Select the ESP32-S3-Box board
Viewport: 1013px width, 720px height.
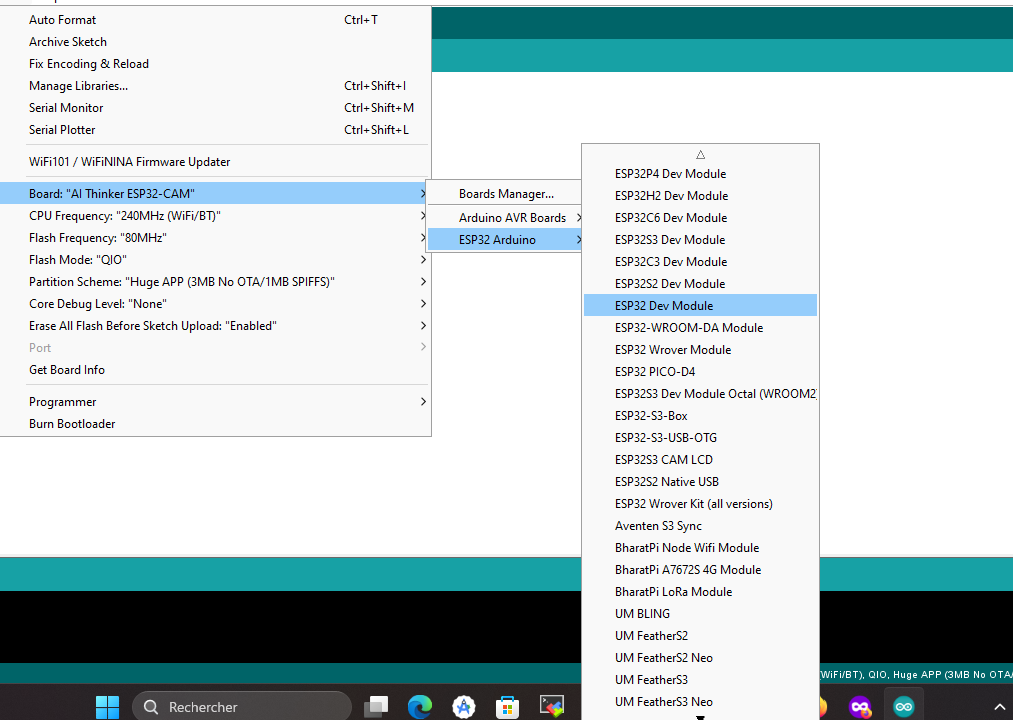pyautogui.click(x=700, y=415)
